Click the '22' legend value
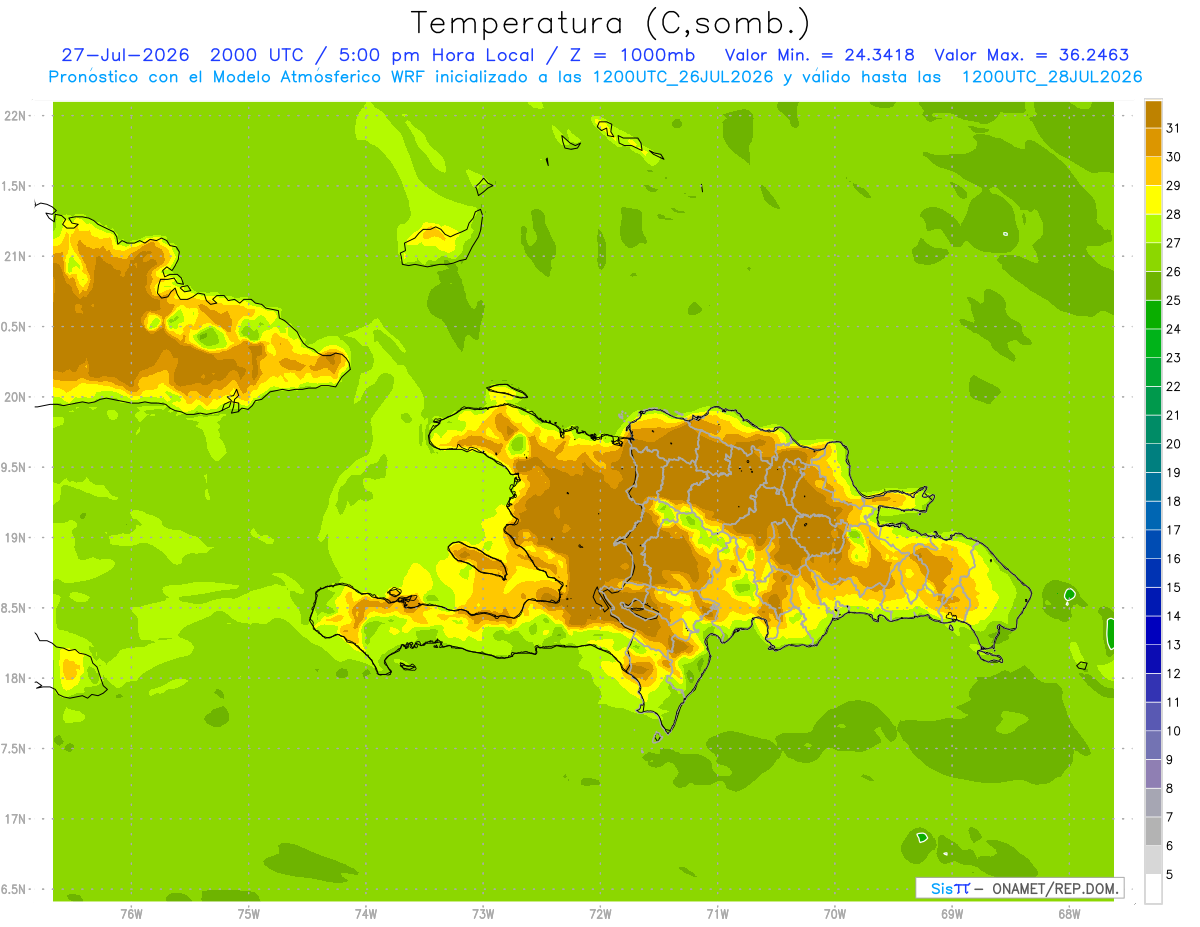This screenshot has width=1200, height=927. (1174, 386)
